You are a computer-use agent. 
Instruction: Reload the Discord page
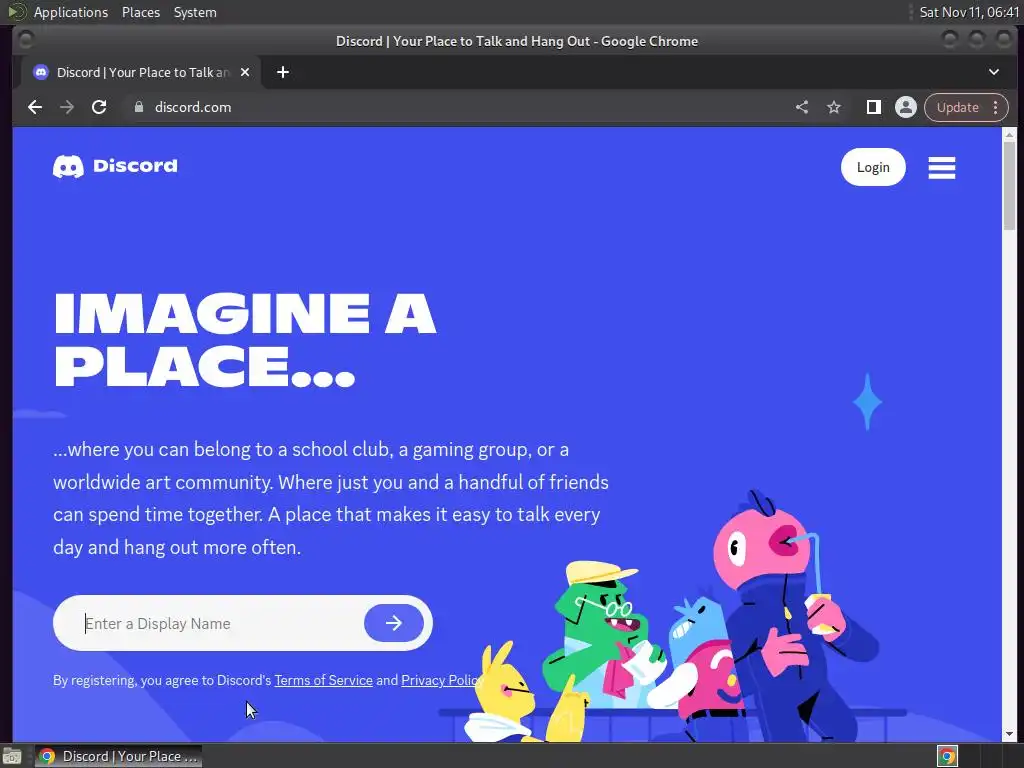(x=99, y=107)
